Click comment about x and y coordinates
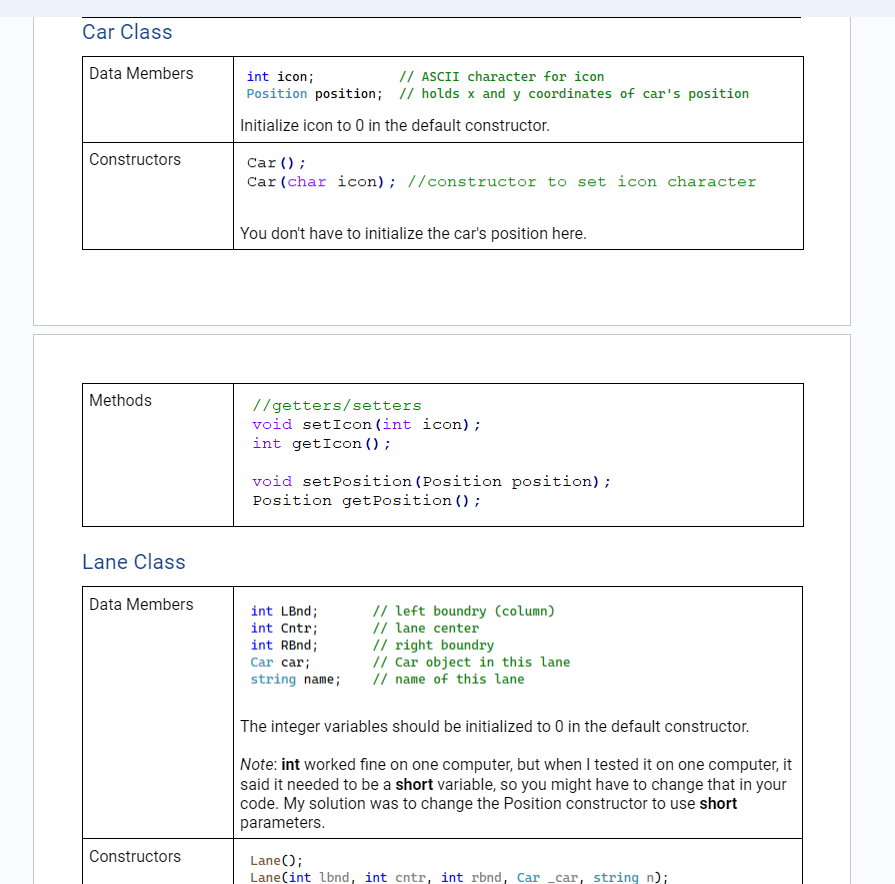Screen dimensions: 895x884 (574, 94)
